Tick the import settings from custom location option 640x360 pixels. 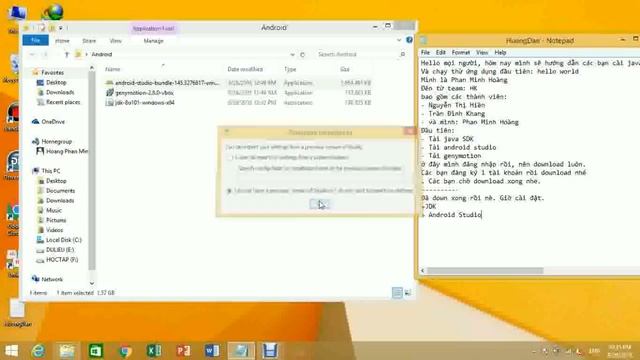tap(229, 158)
